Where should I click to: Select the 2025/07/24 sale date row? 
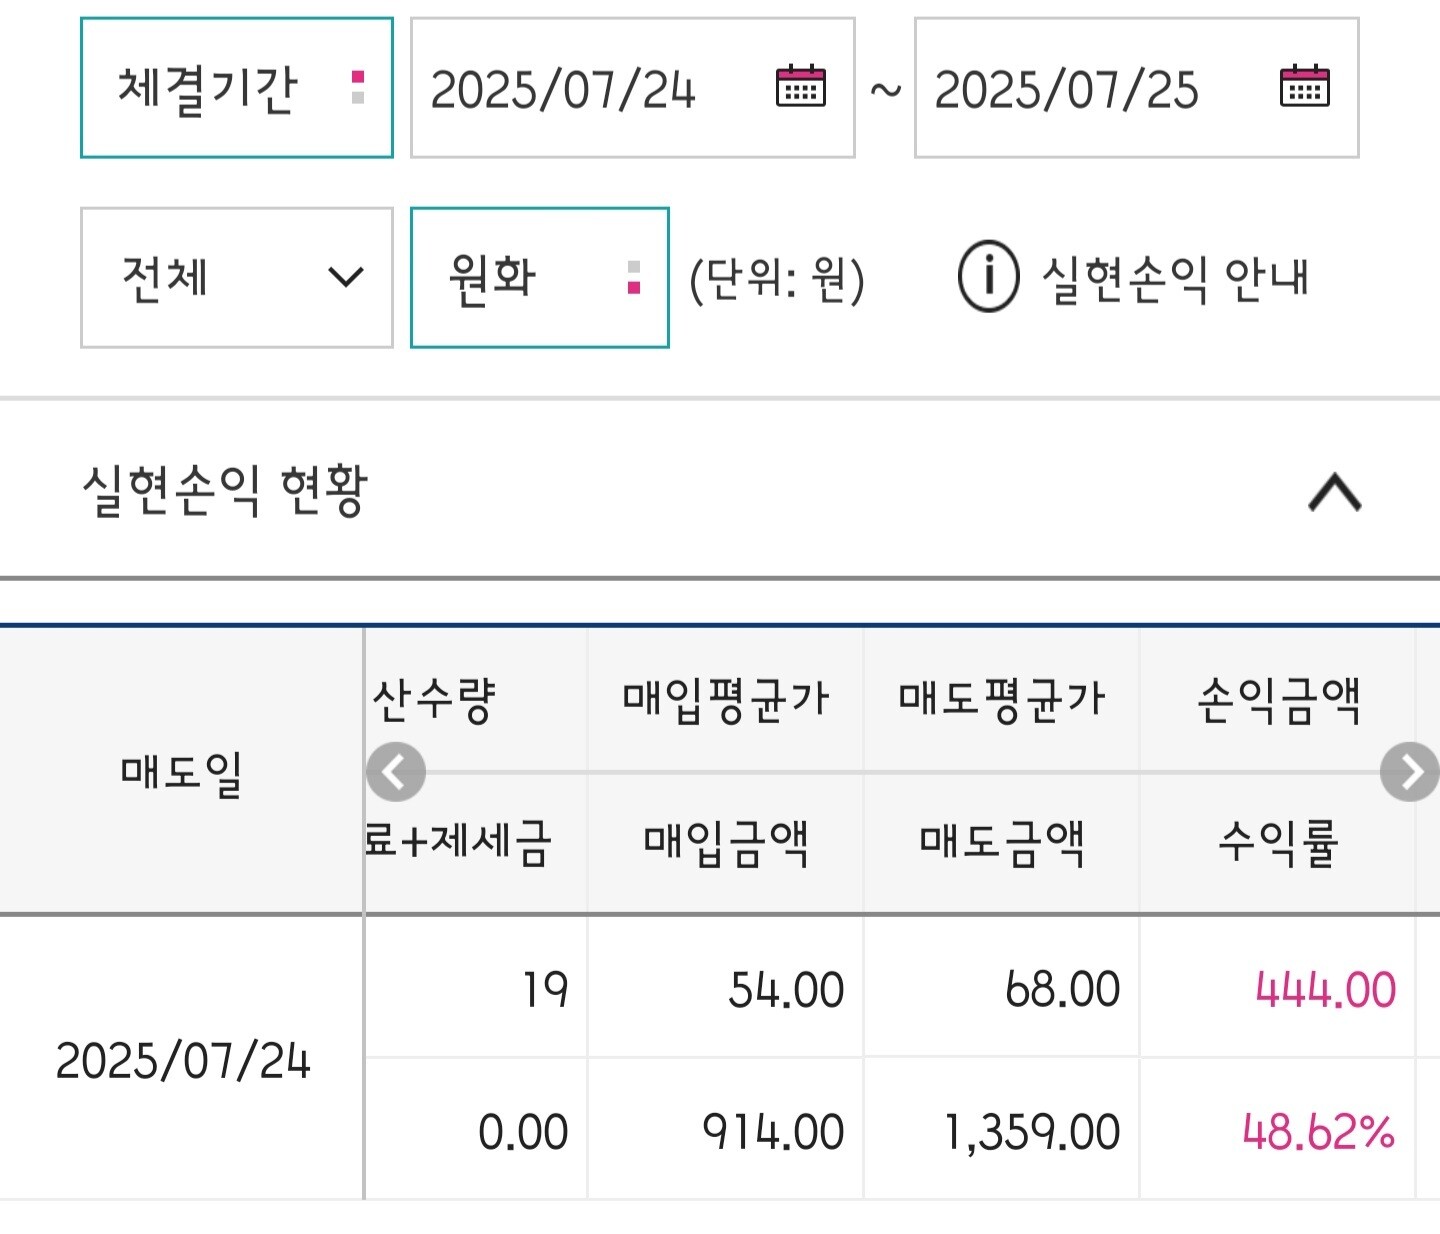(x=183, y=1060)
